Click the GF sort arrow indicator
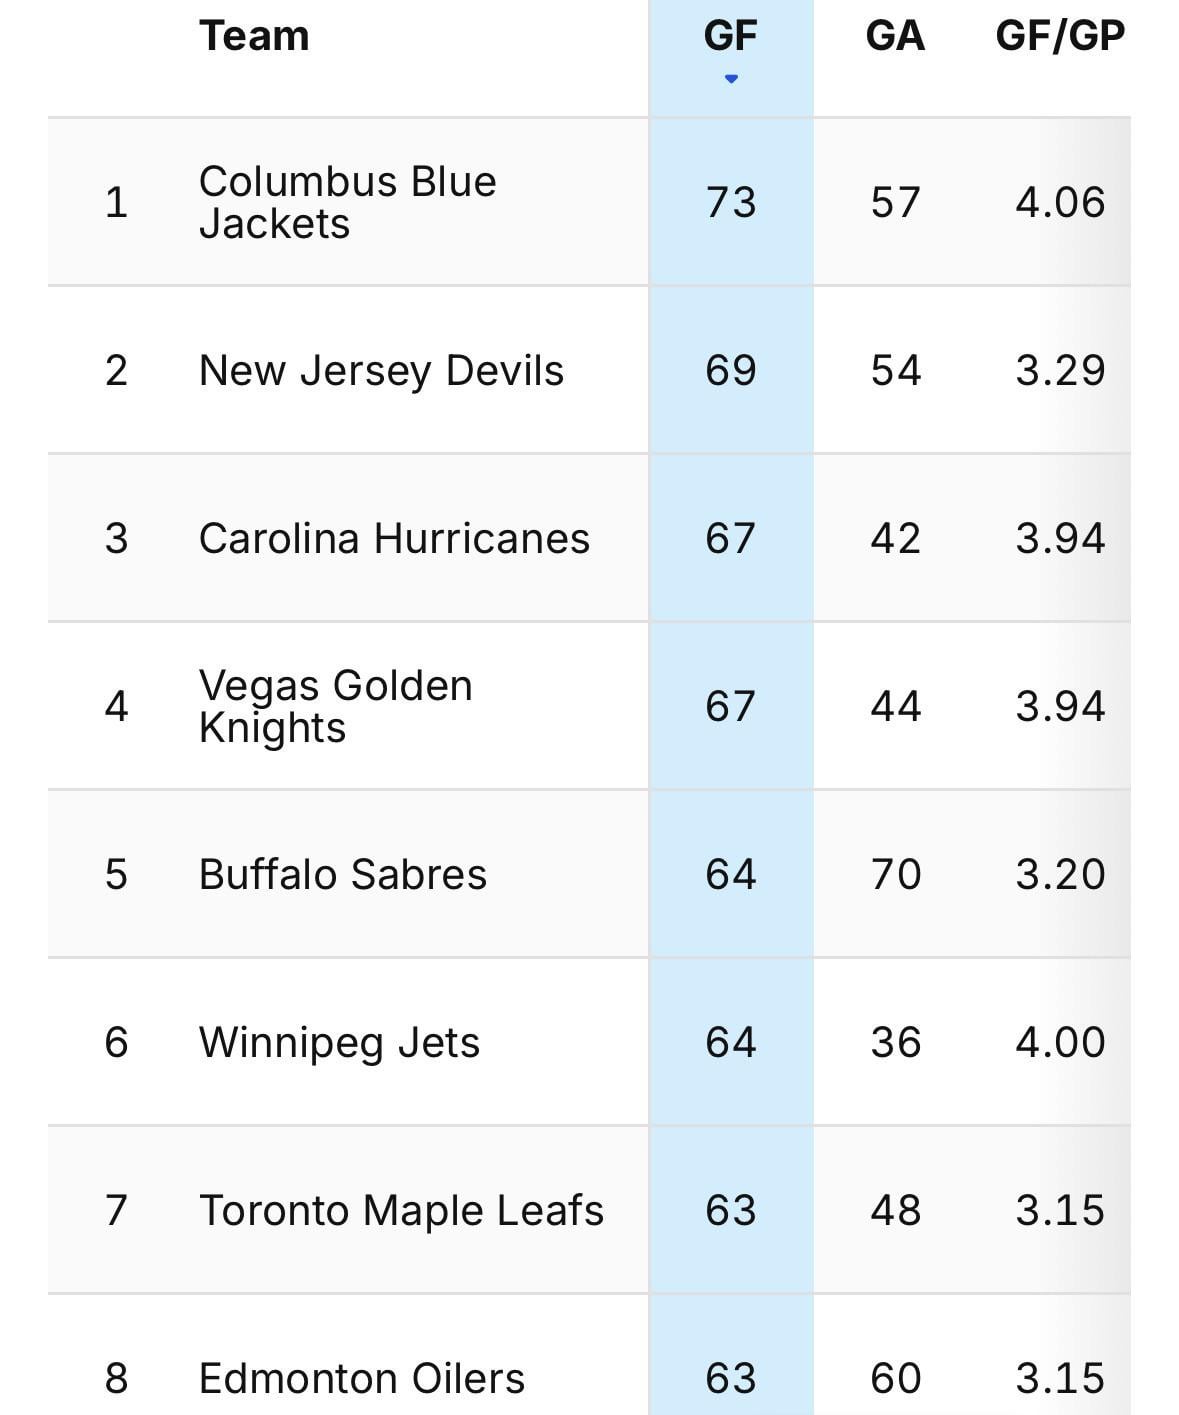The height and width of the screenshot is (1415, 1179). click(x=731, y=79)
